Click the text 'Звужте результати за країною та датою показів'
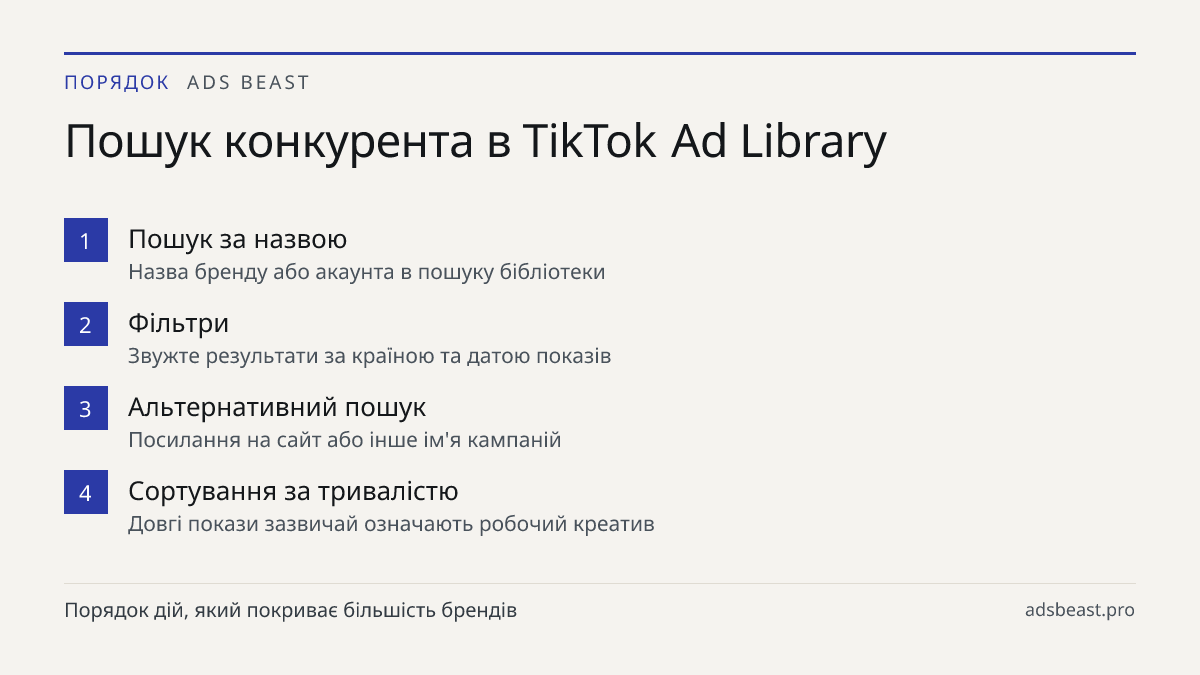The image size is (1200, 675). tap(369, 356)
